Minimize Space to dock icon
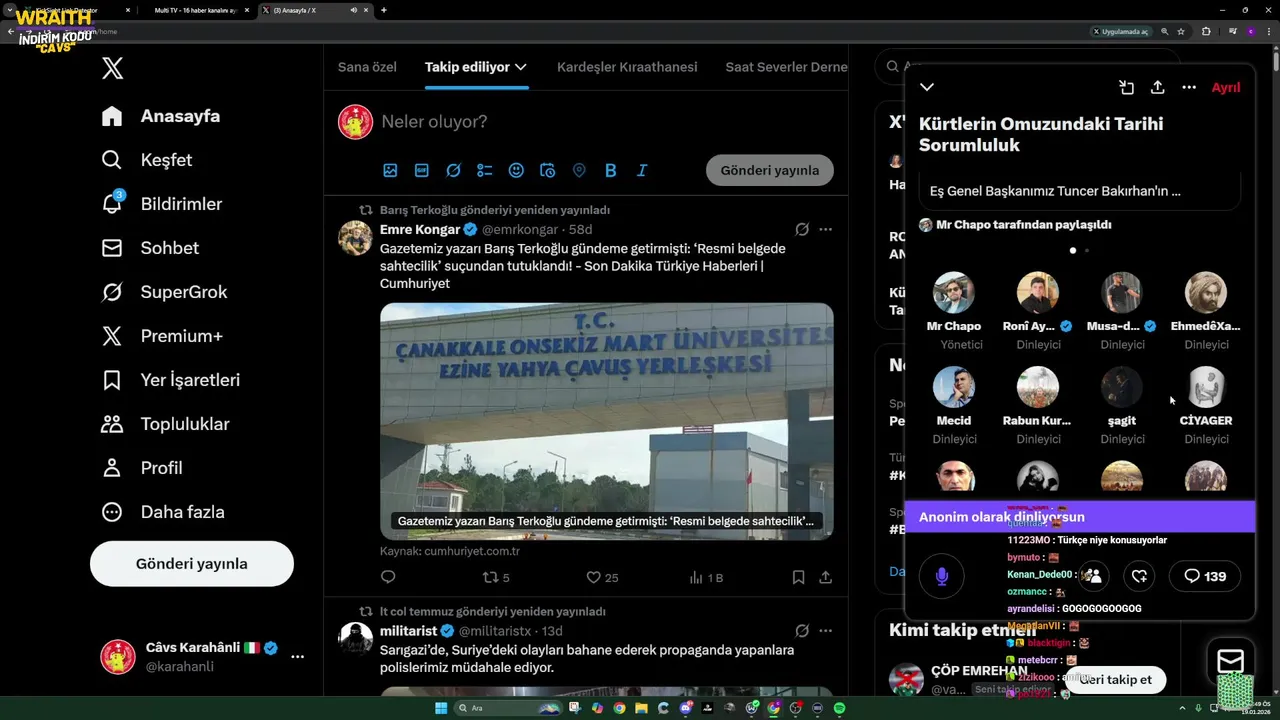This screenshot has width=1280, height=720. coord(1126,87)
